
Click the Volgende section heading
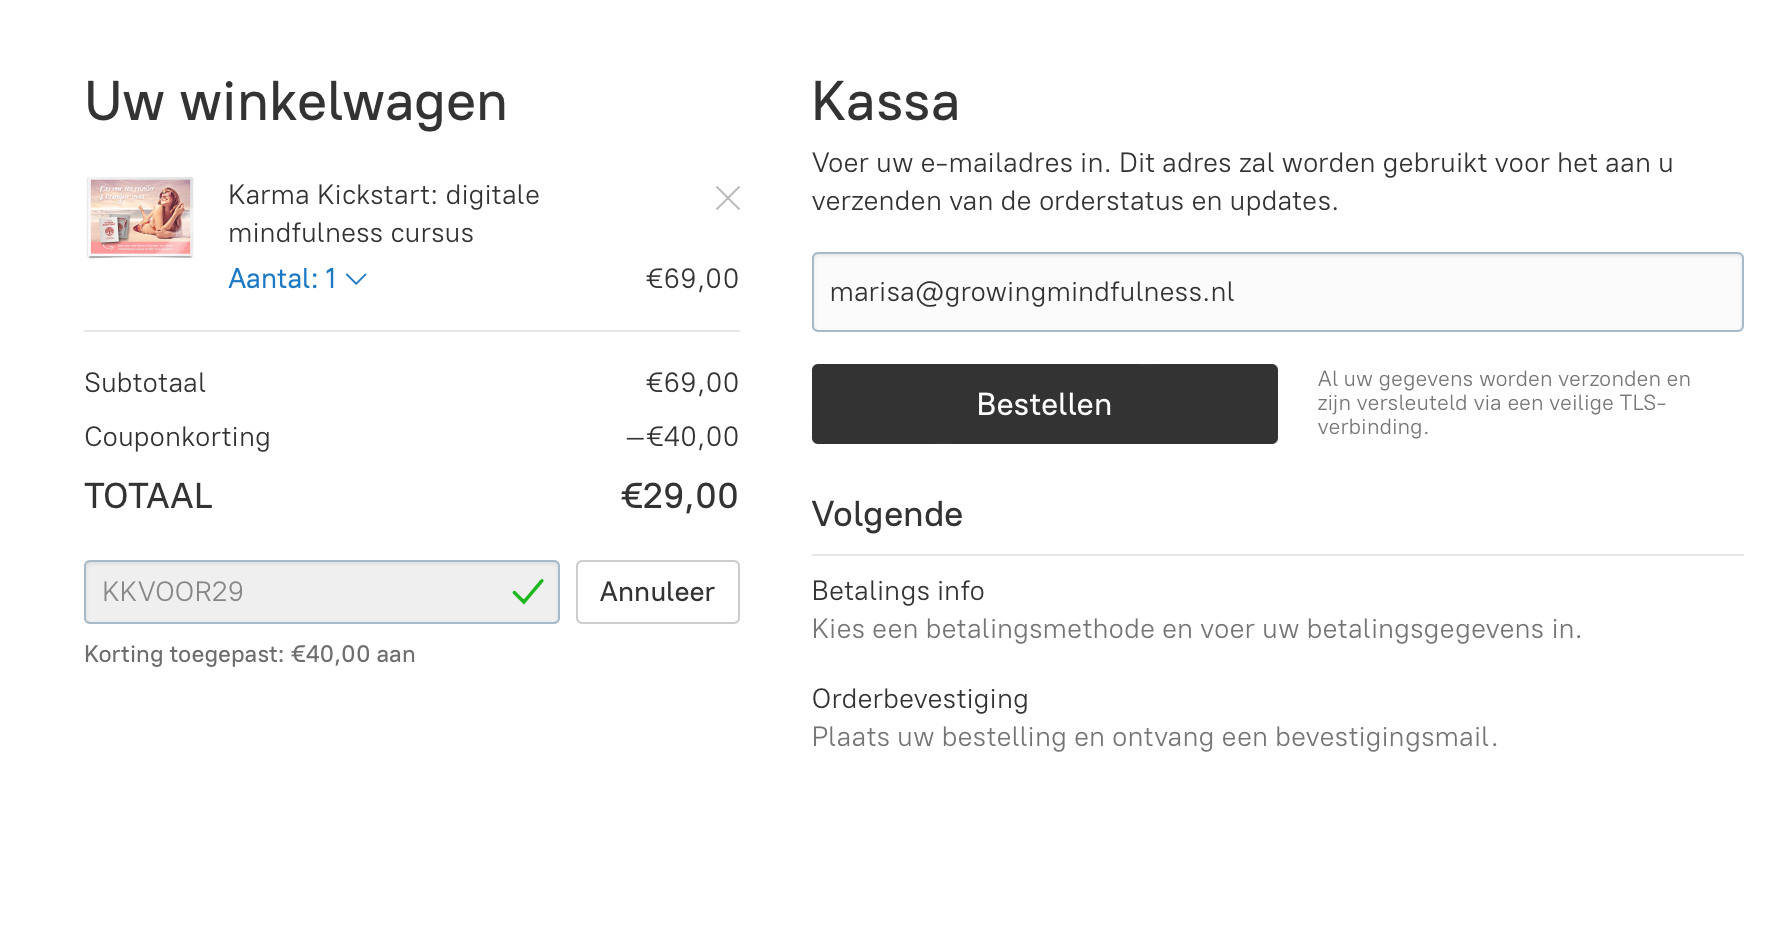[887, 514]
